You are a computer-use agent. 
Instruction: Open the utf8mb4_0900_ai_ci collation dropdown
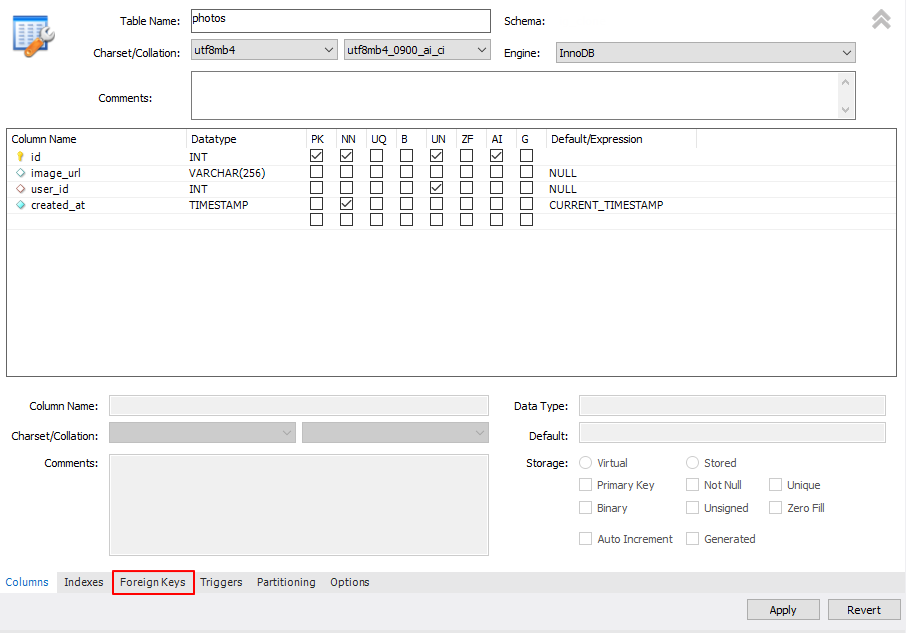point(417,50)
